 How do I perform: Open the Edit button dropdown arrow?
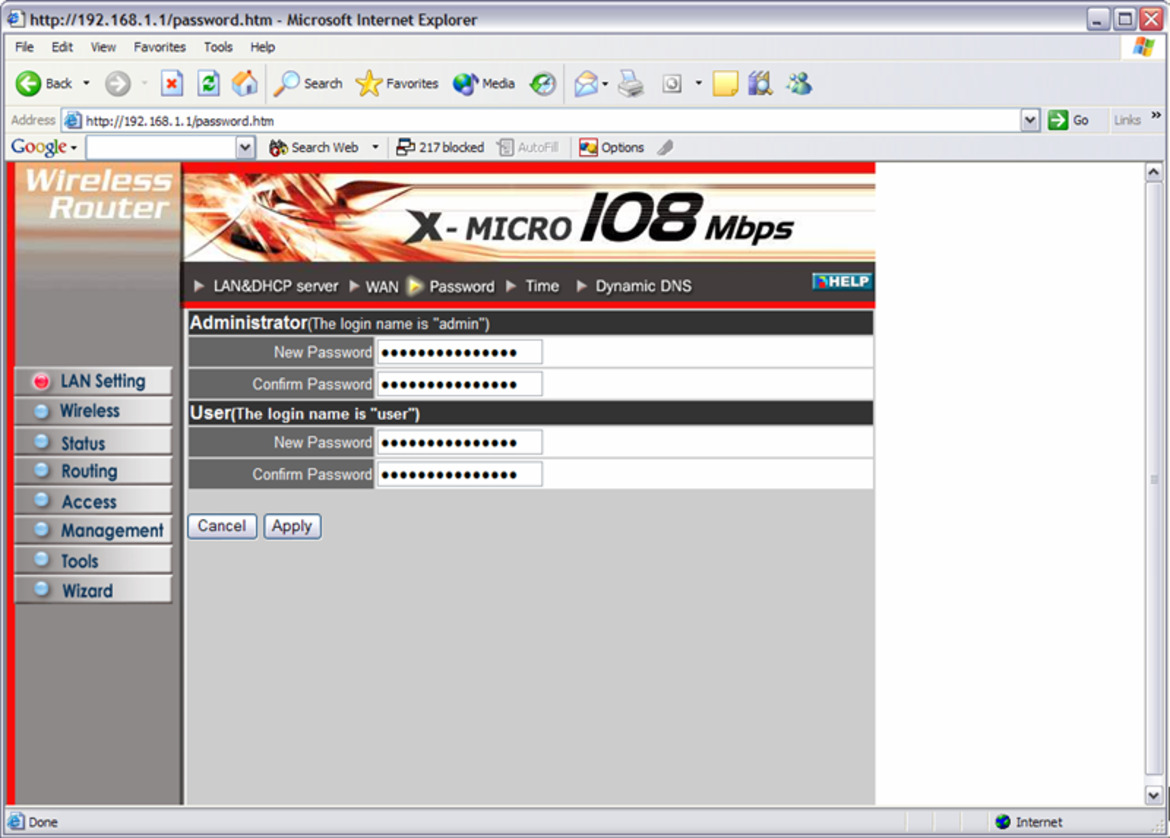698,84
